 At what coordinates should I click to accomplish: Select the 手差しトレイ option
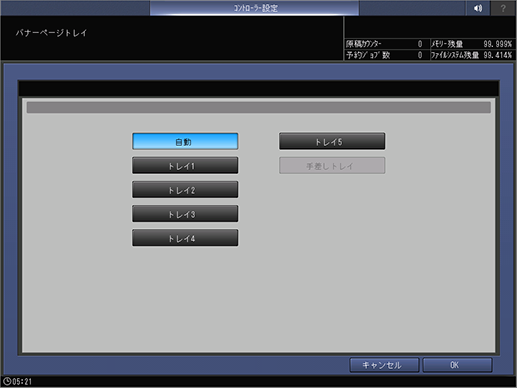[x=332, y=166]
